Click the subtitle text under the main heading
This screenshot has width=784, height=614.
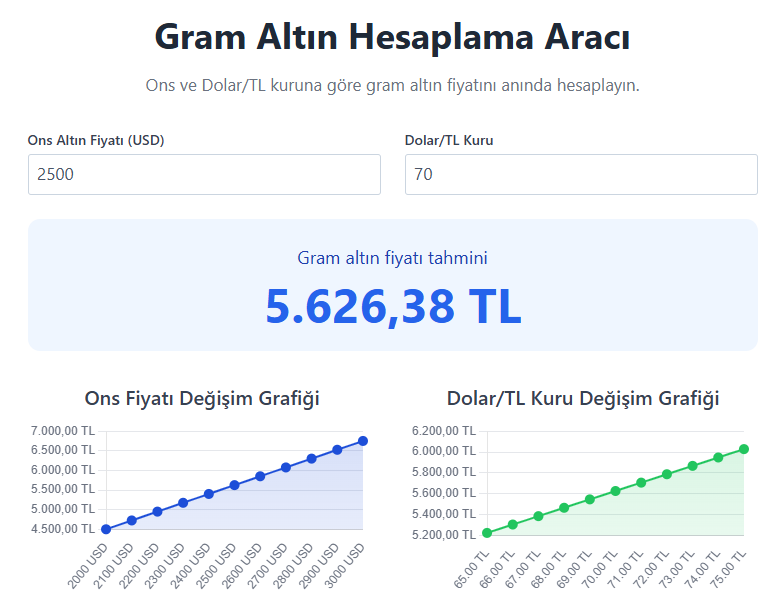tap(393, 85)
